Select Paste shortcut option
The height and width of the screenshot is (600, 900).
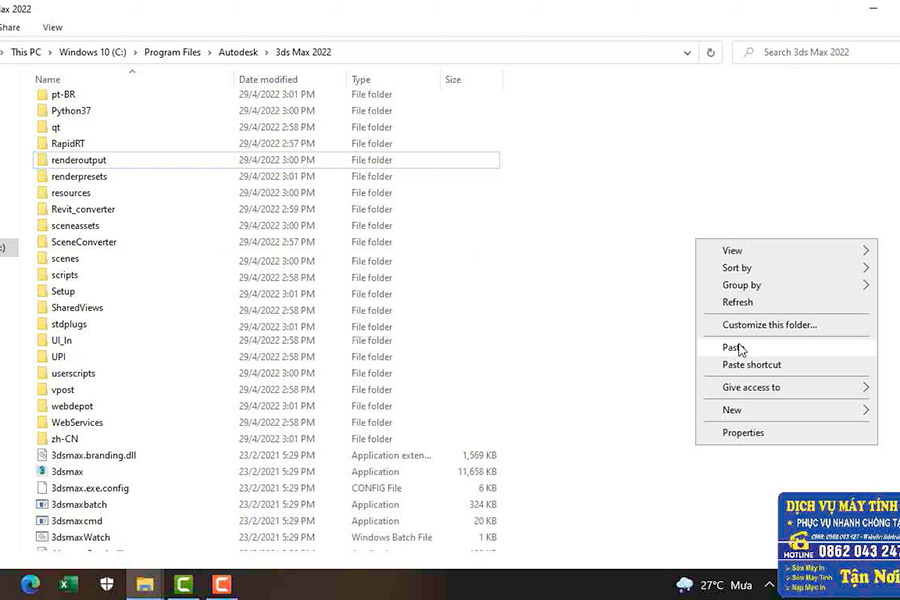(x=786, y=365)
